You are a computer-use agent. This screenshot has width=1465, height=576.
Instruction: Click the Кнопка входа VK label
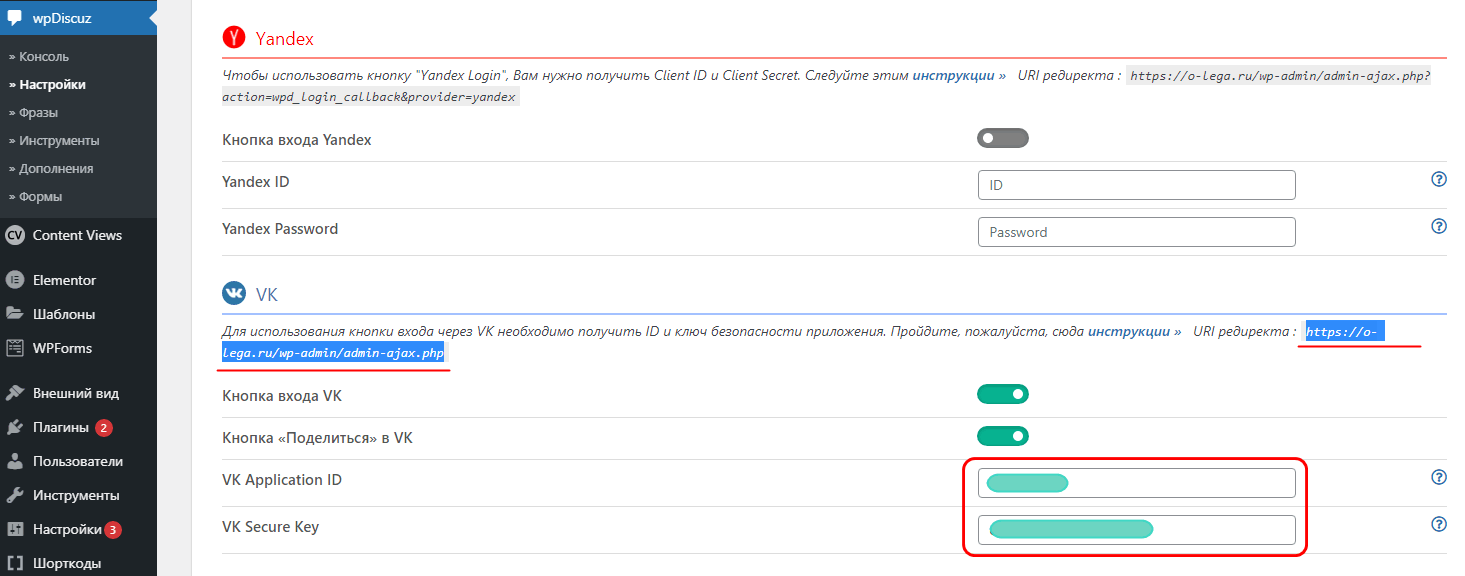(x=282, y=396)
